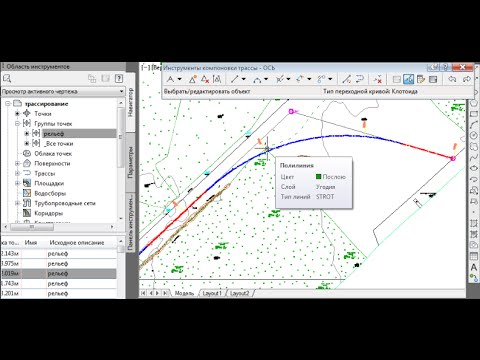This screenshot has width=480, height=360.
Task: Open the curve tool dropdown arrow
Action: click(x=266, y=79)
